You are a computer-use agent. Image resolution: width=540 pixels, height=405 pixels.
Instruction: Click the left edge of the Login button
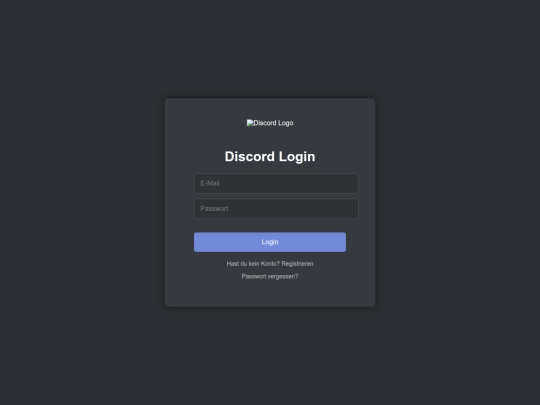[197, 242]
